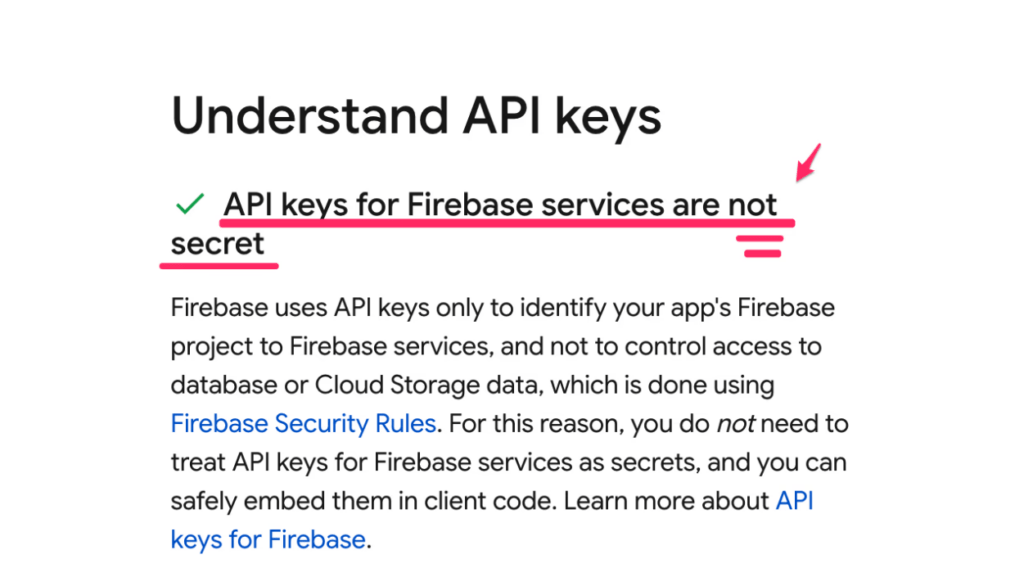Click the green checkmark icon
The width and height of the screenshot is (1024, 586).
click(x=190, y=204)
